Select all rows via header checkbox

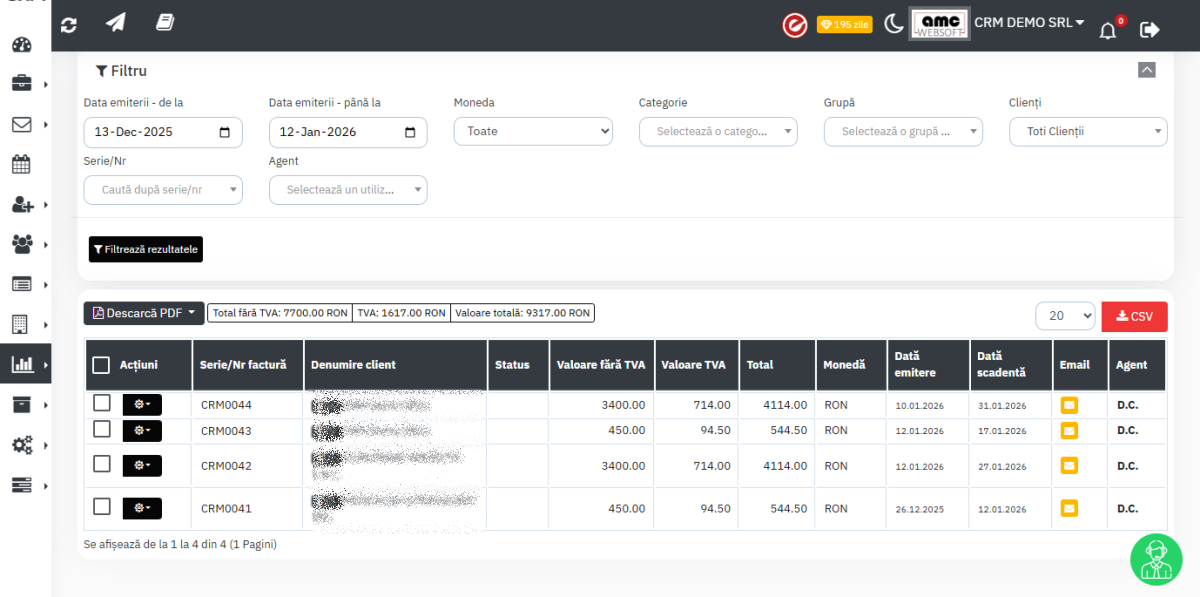[x=101, y=365]
